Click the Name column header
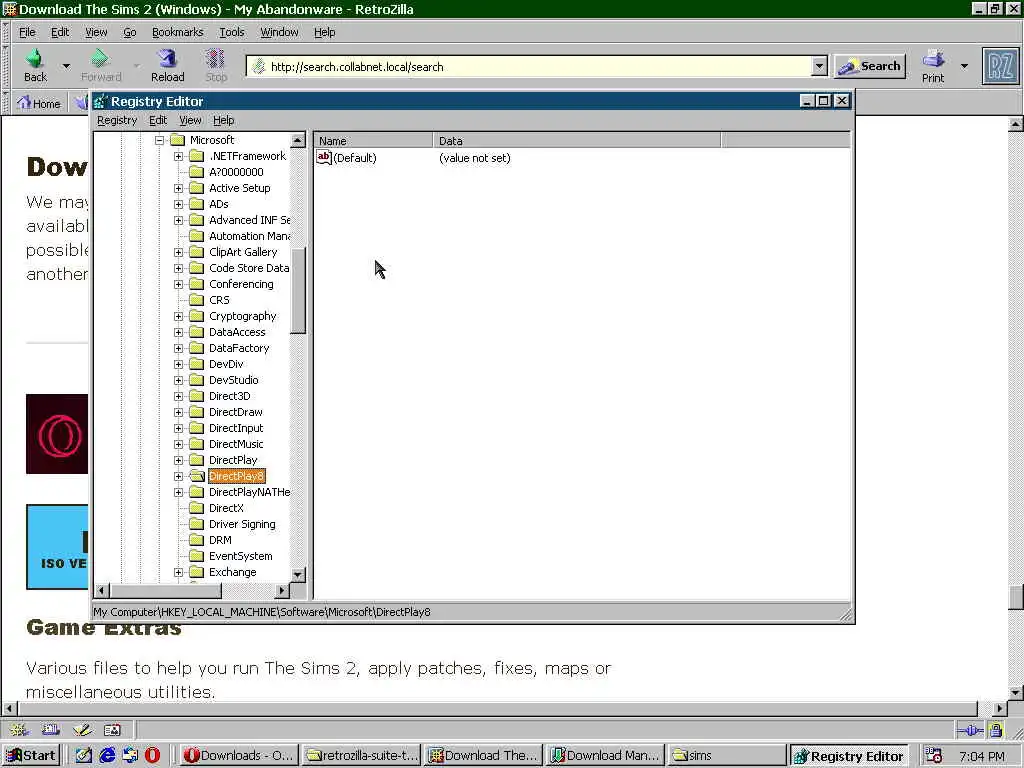The height and width of the screenshot is (768, 1024). (374, 140)
